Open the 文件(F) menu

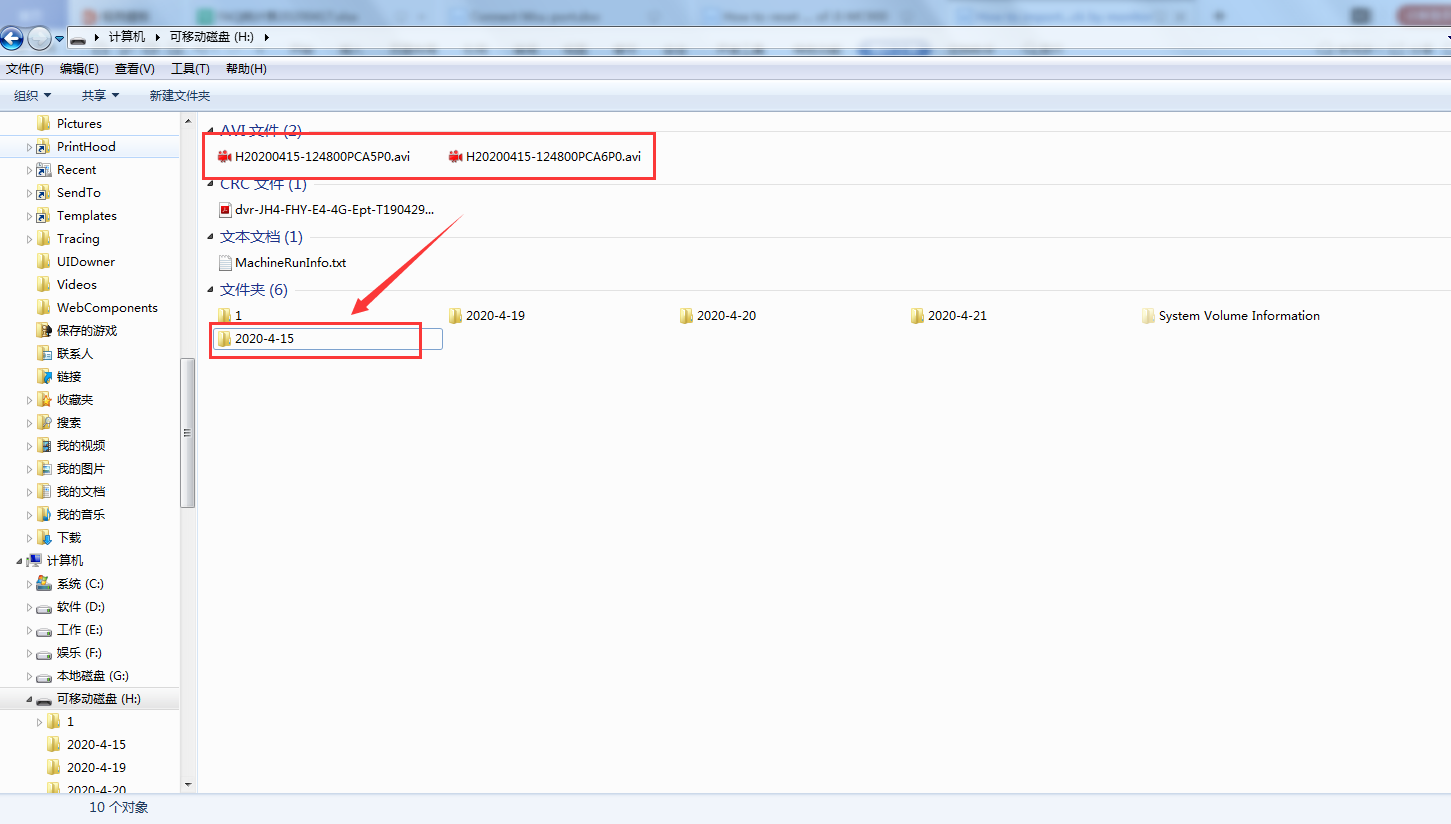pyautogui.click(x=25, y=69)
